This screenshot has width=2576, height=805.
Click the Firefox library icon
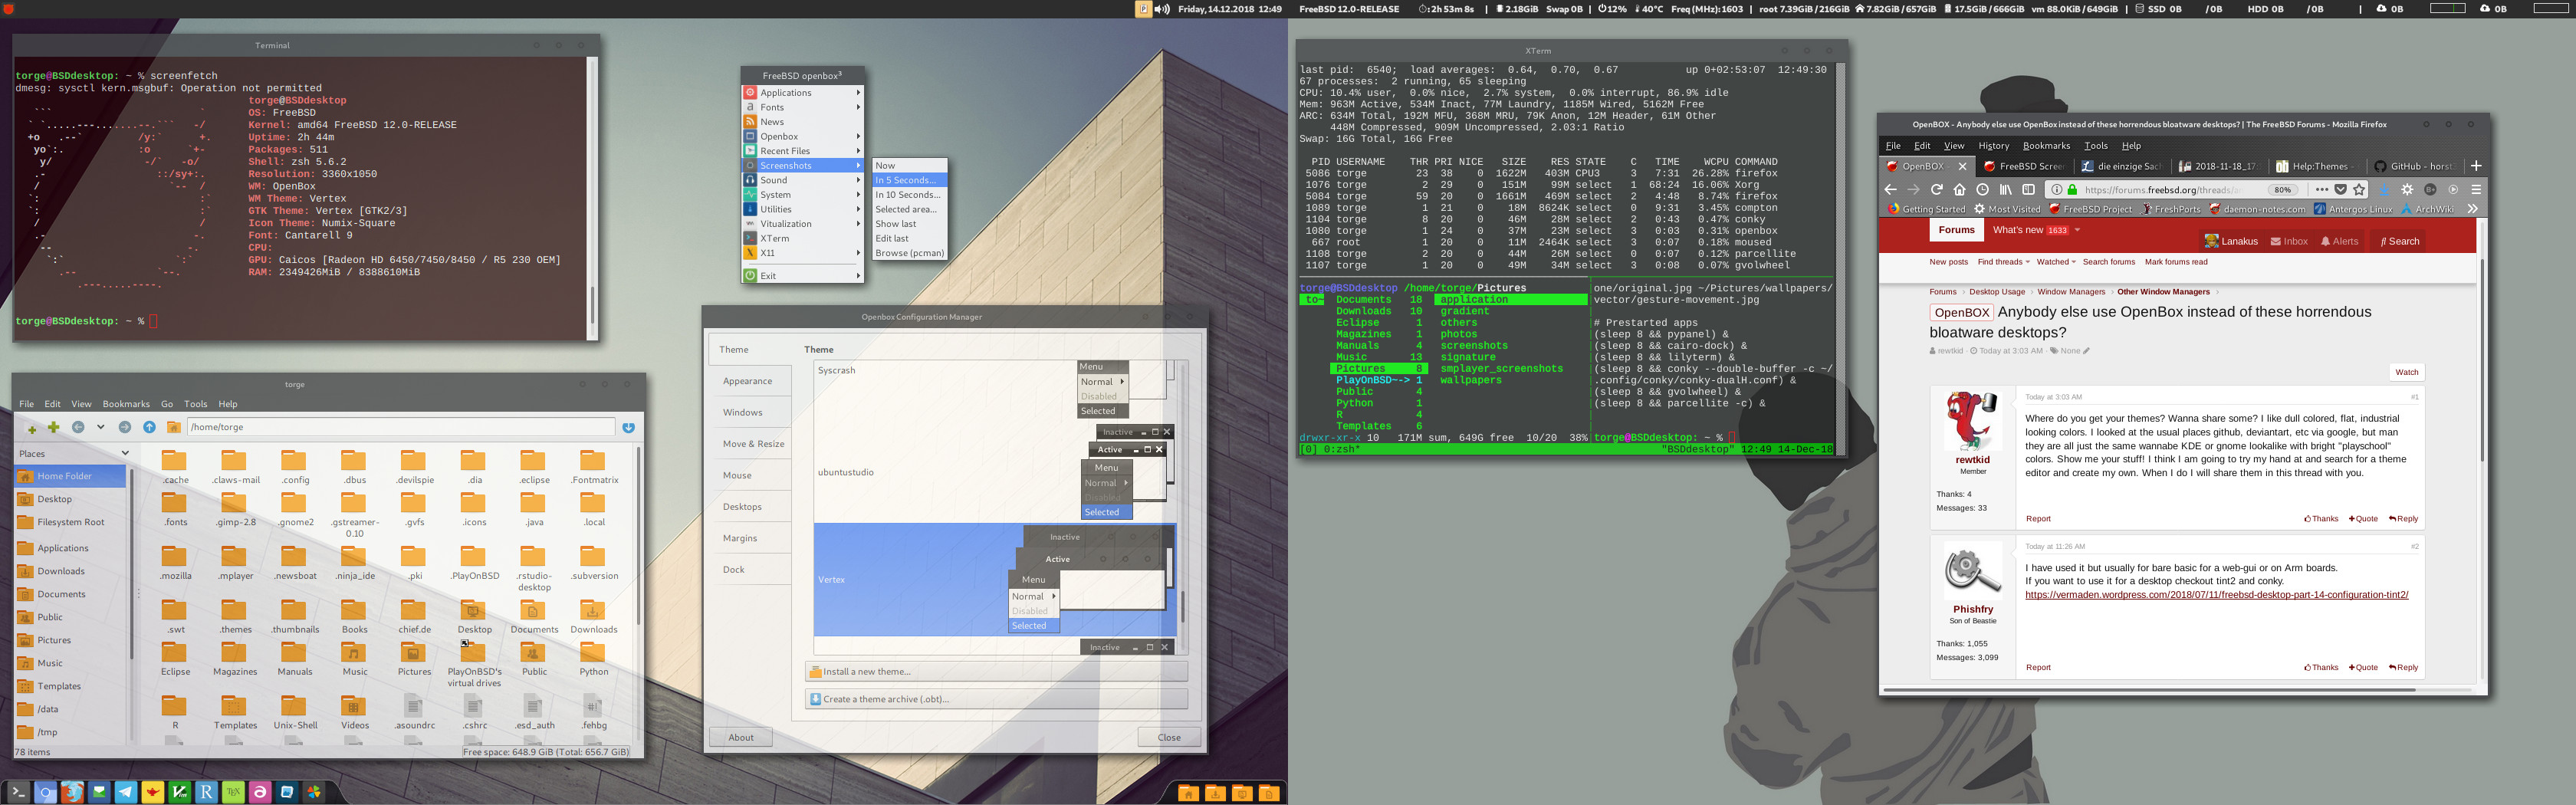pos(2005,189)
